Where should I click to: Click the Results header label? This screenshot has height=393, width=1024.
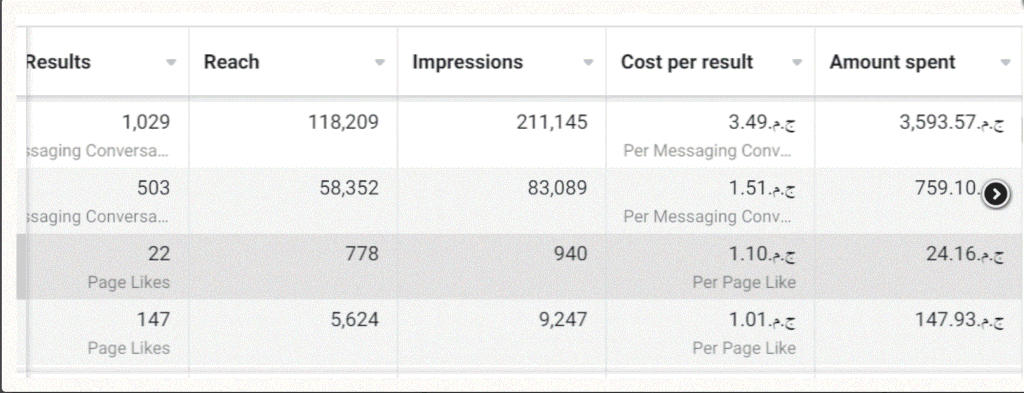pos(58,62)
